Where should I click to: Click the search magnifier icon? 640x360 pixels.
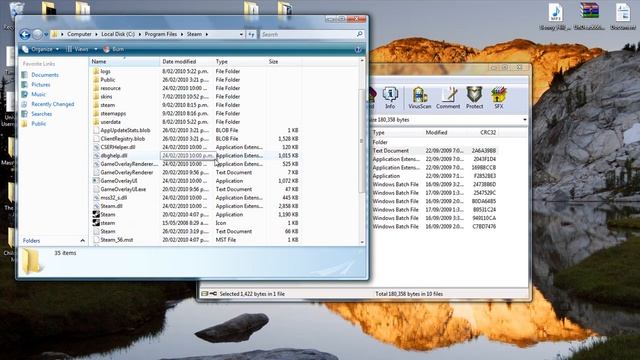(360, 35)
